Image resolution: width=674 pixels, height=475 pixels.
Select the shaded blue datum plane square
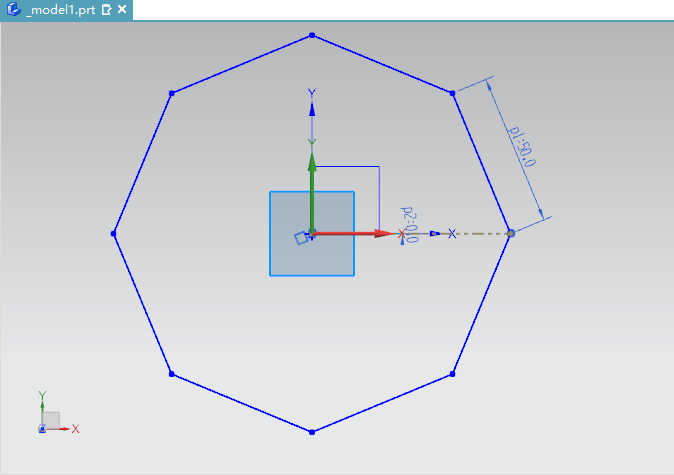tap(312, 233)
